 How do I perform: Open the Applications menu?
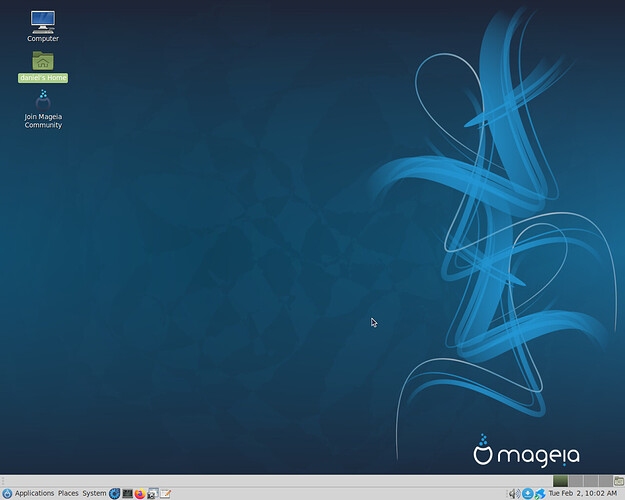pyautogui.click(x=34, y=493)
